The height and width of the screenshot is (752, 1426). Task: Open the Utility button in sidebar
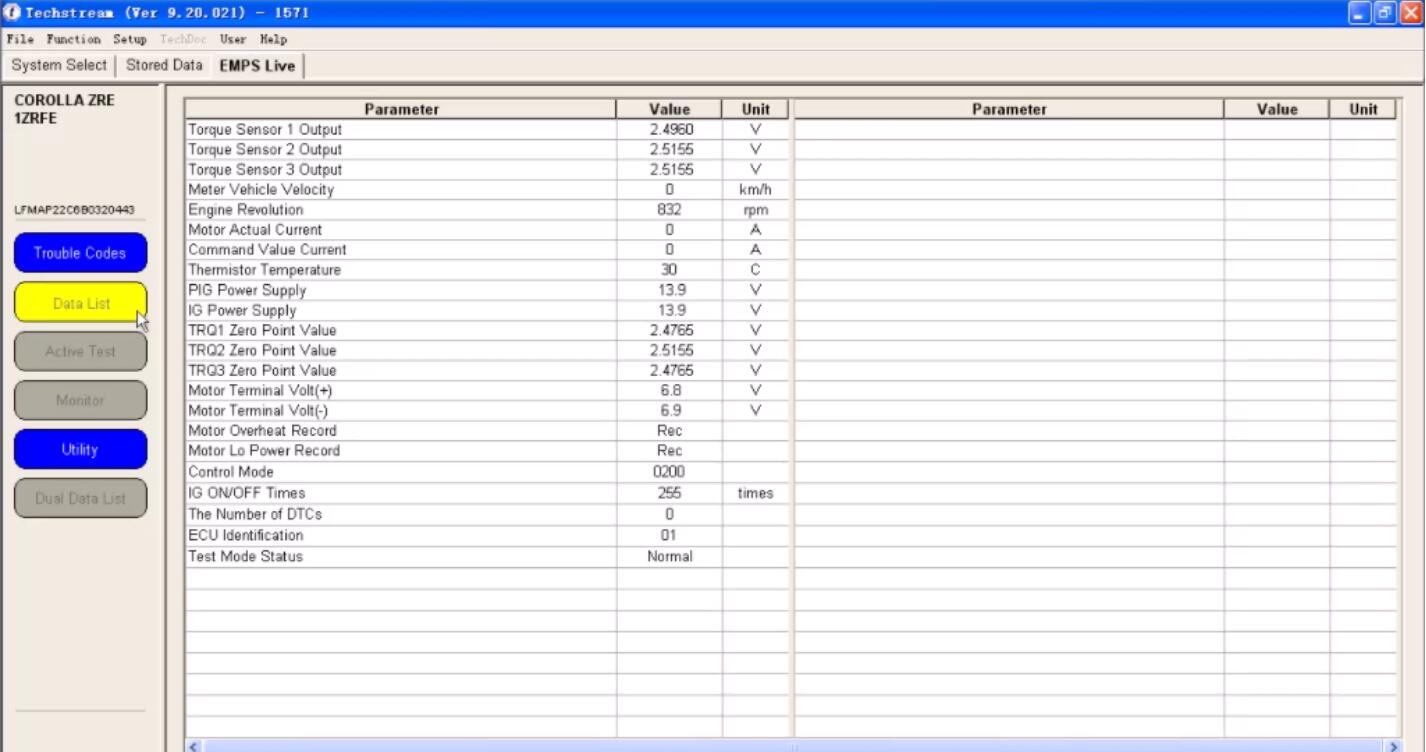tap(80, 450)
